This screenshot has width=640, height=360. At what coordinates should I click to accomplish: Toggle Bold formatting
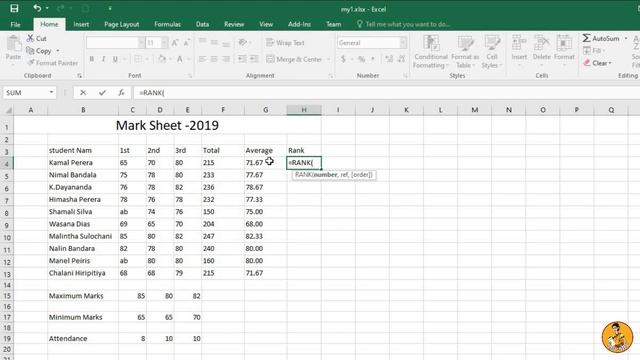(x=91, y=59)
